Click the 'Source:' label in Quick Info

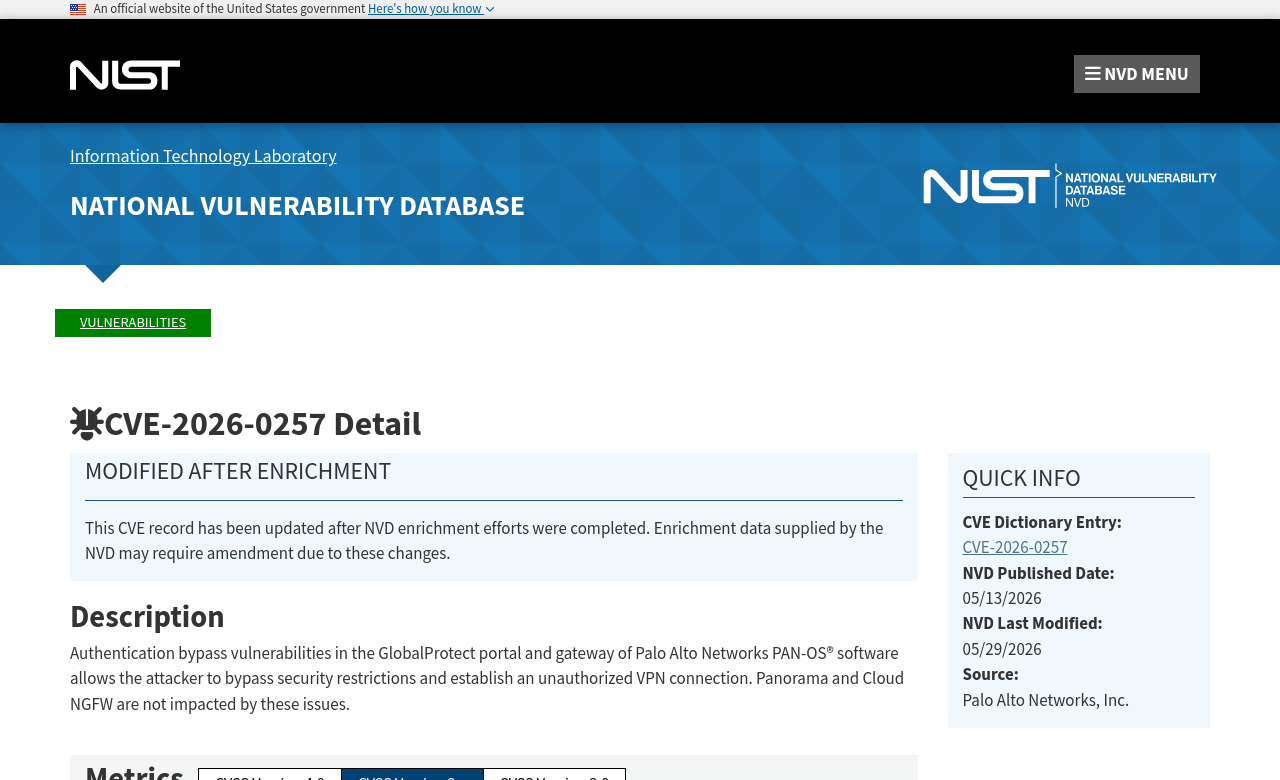click(990, 675)
